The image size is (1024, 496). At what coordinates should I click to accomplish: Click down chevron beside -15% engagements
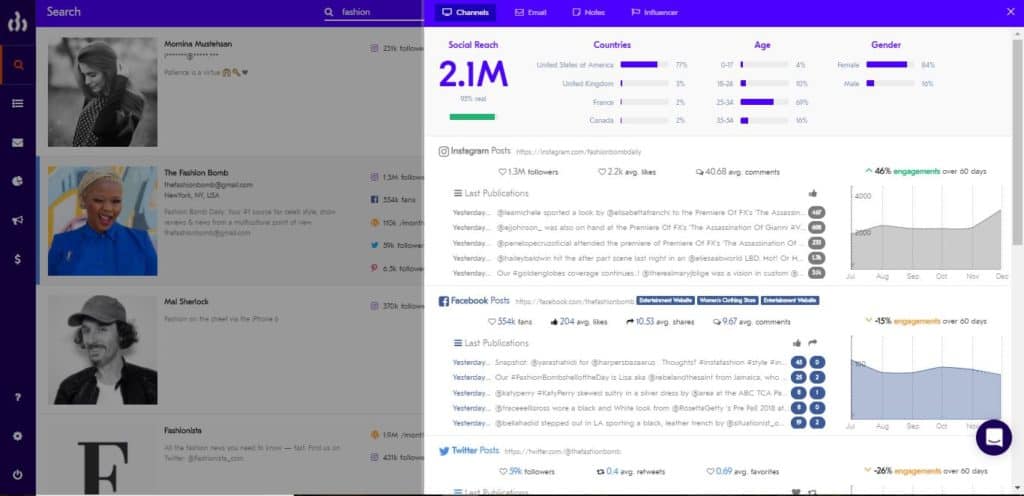pyautogui.click(x=869, y=321)
